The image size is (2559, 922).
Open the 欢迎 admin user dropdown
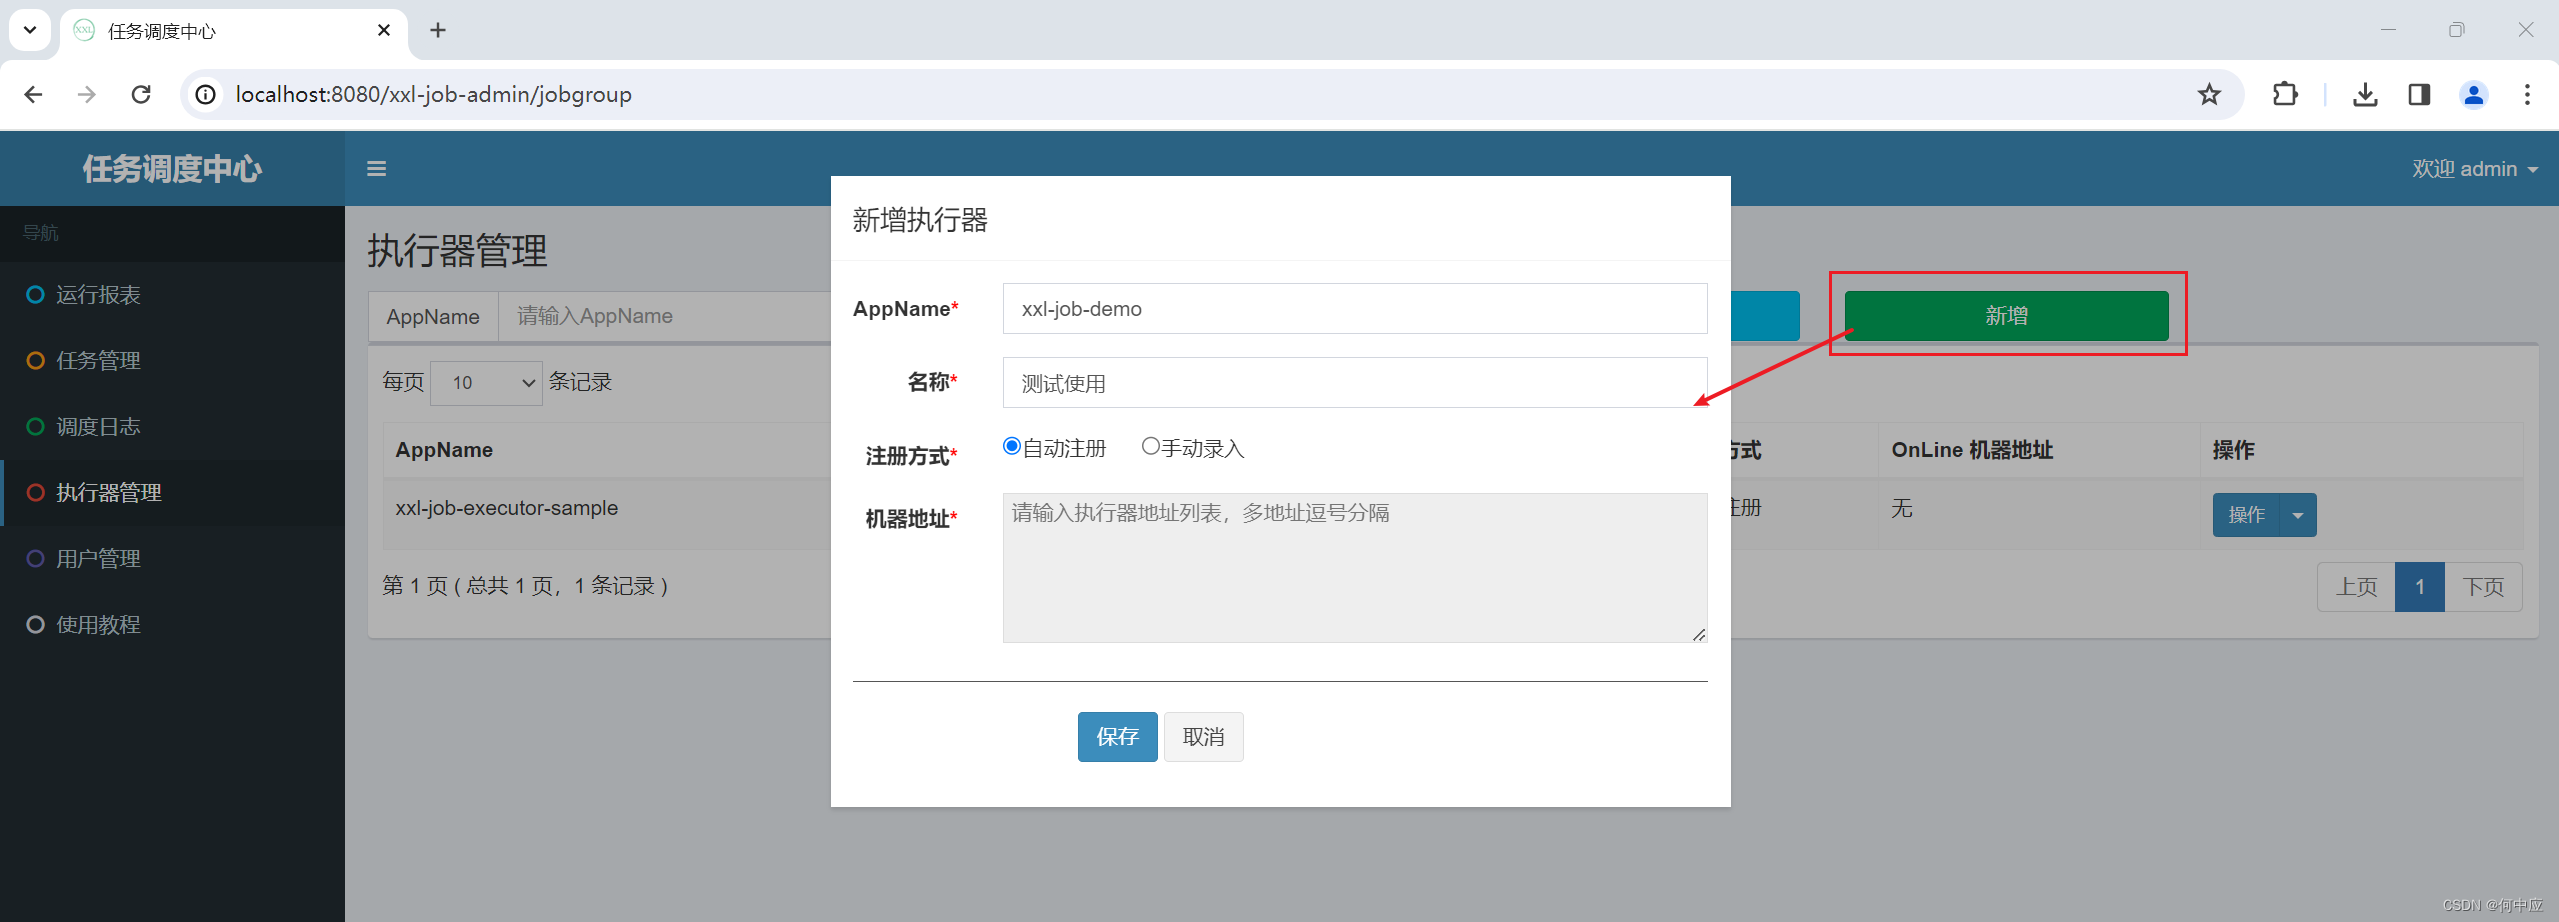(2475, 169)
